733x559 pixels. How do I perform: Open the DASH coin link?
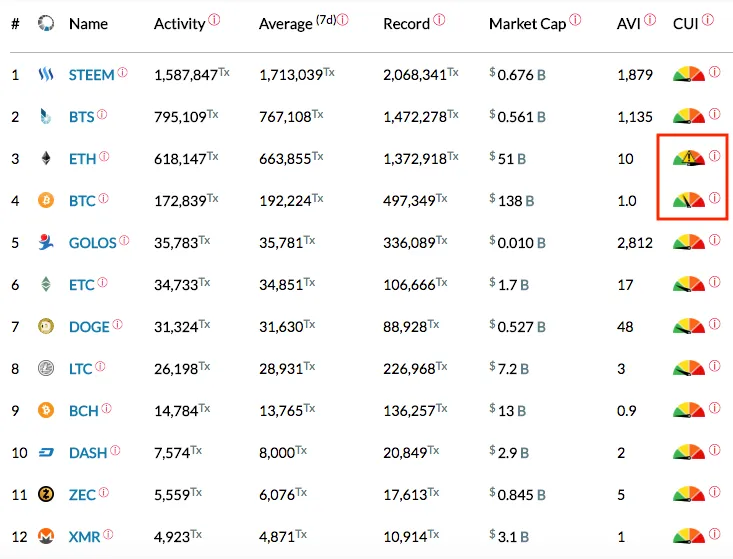pos(88,453)
